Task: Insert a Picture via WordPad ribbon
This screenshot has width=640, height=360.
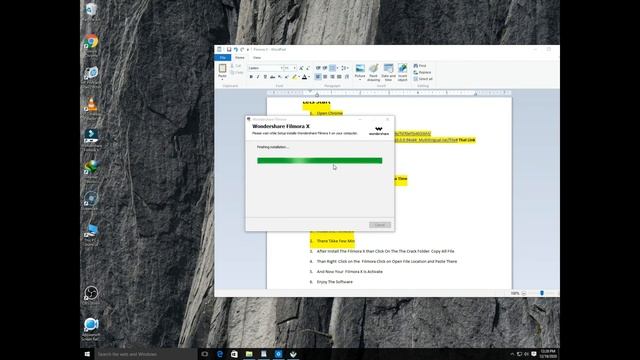Action: point(360,71)
